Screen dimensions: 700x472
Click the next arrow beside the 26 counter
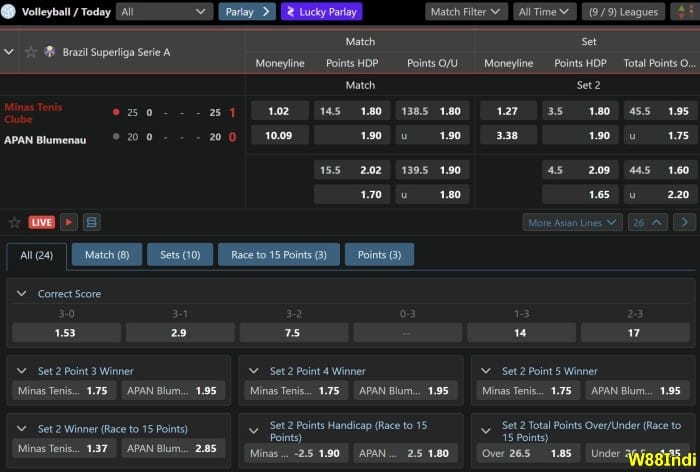click(684, 222)
